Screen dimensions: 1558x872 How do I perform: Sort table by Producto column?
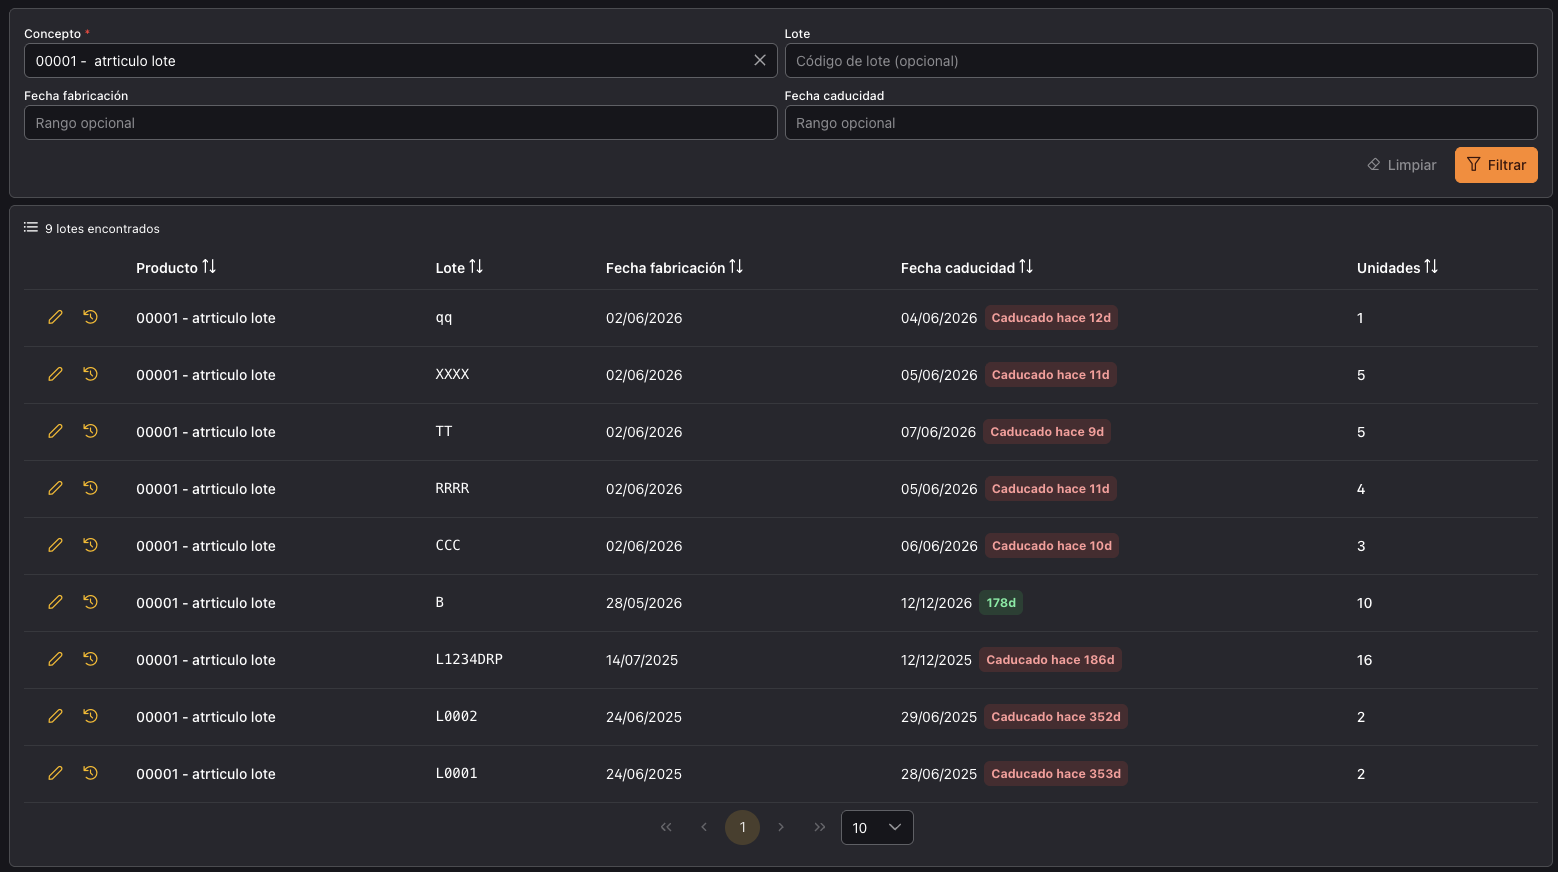[176, 267]
